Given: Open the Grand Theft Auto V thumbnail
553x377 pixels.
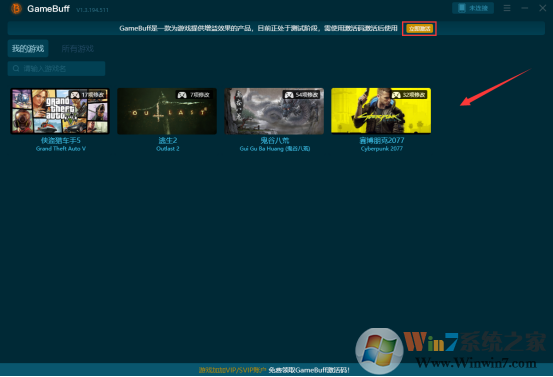Looking at the screenshot, I should point(60,111).
